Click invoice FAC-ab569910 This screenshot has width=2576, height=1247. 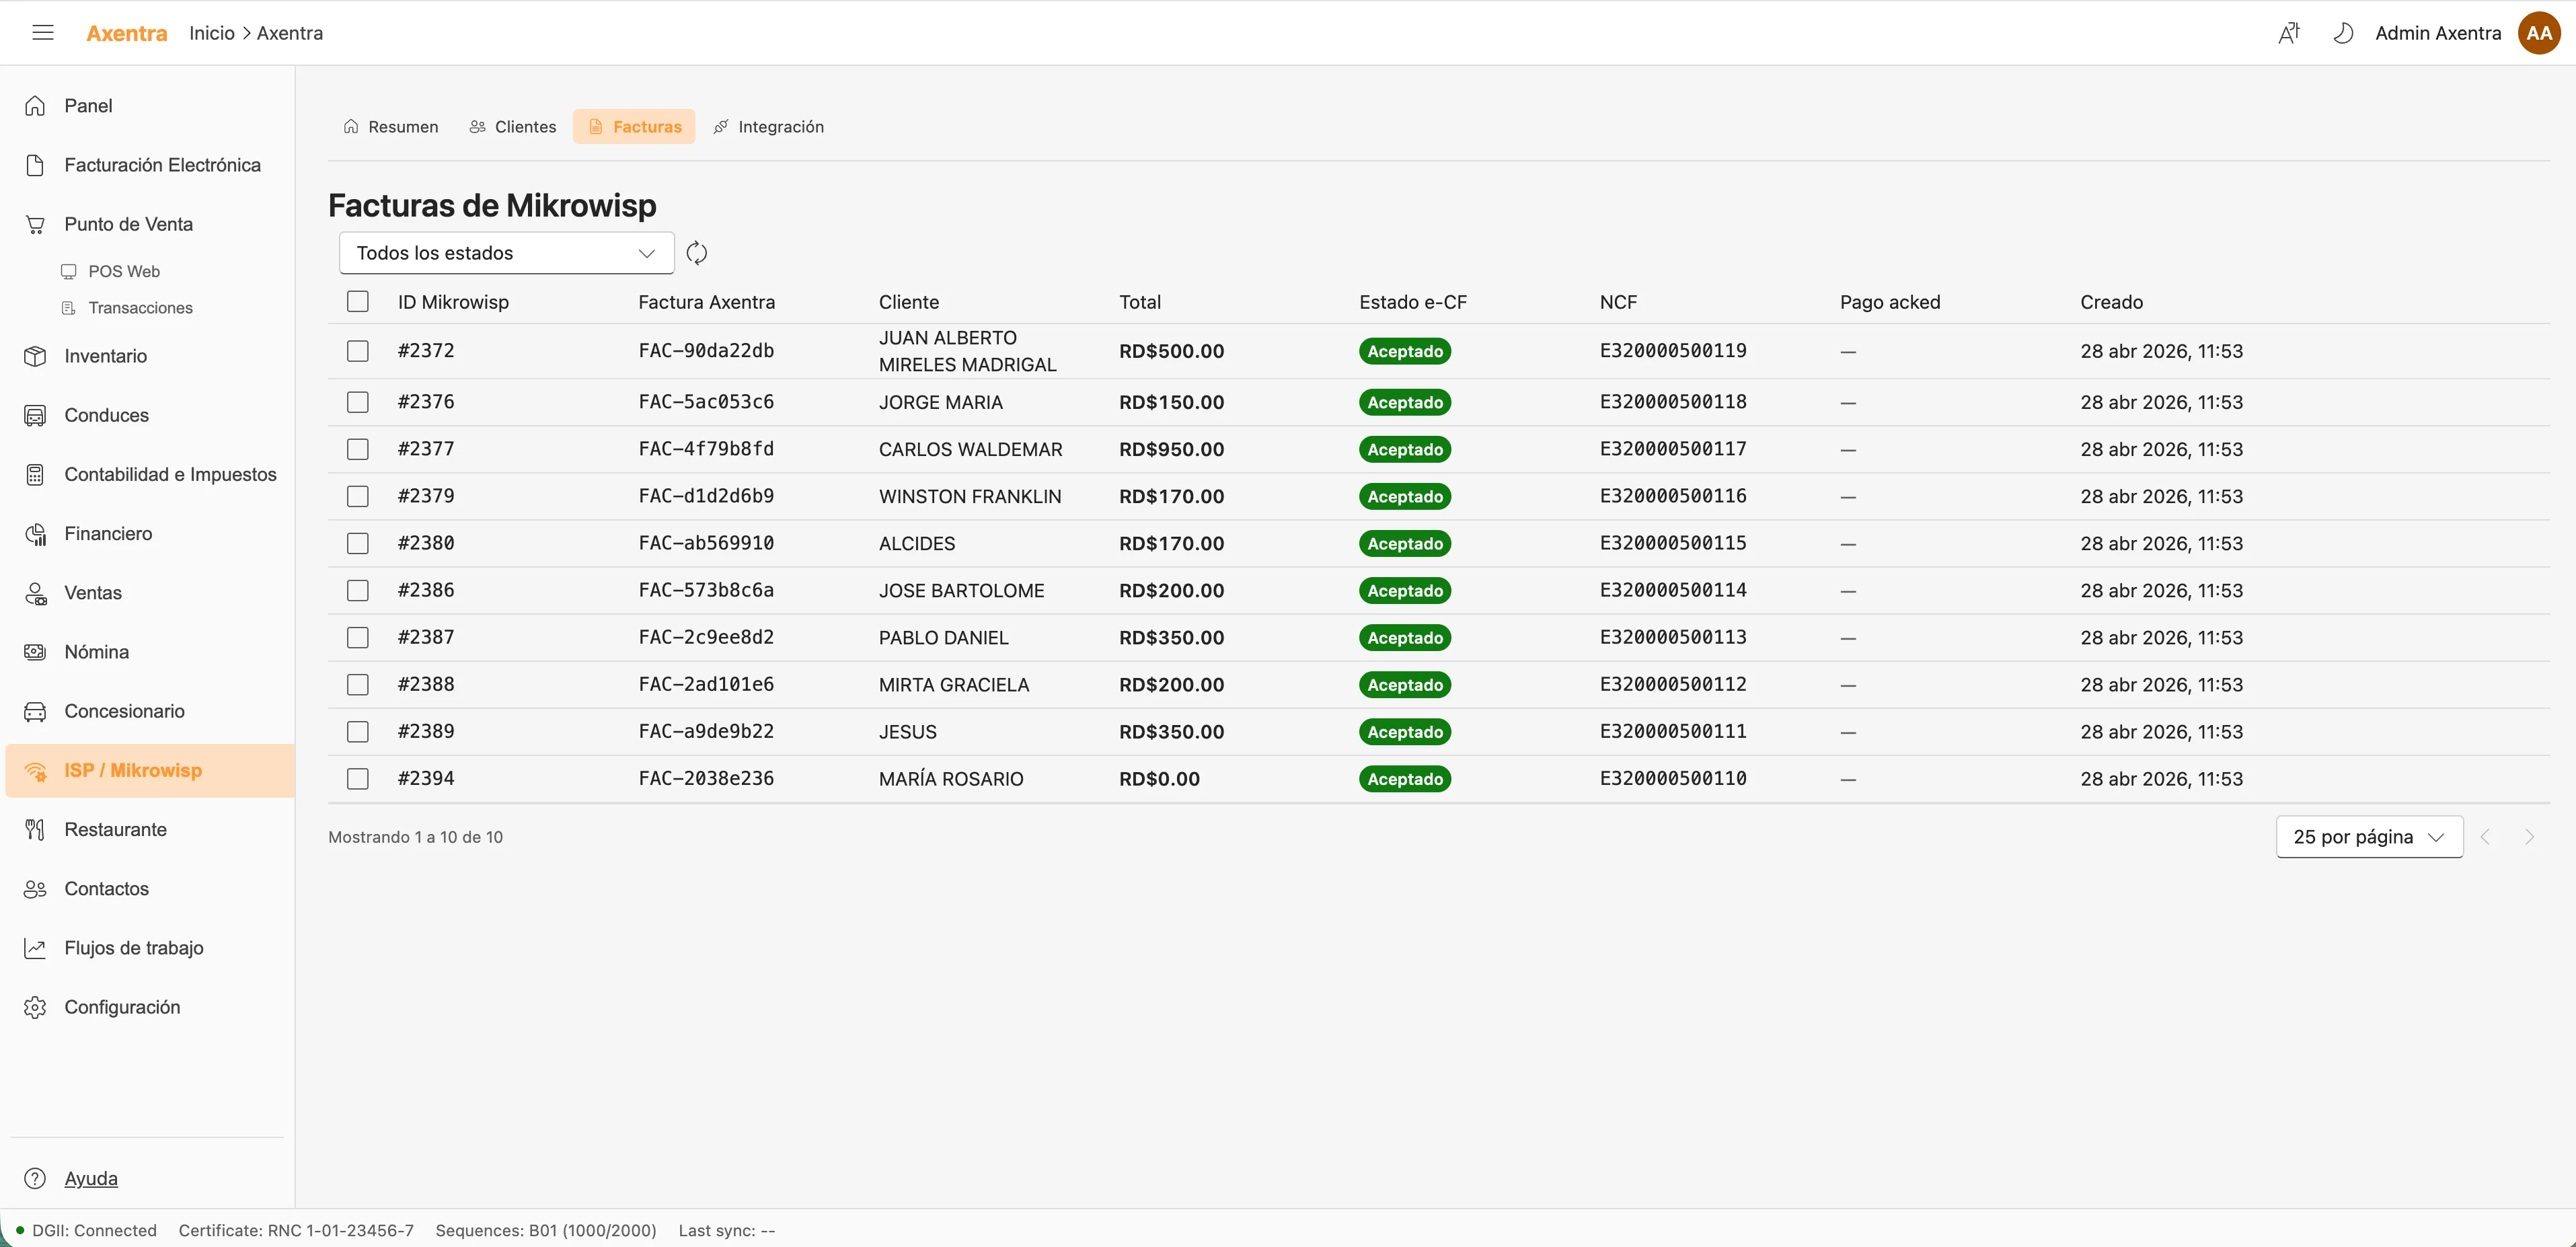click(x=706, y=543)
